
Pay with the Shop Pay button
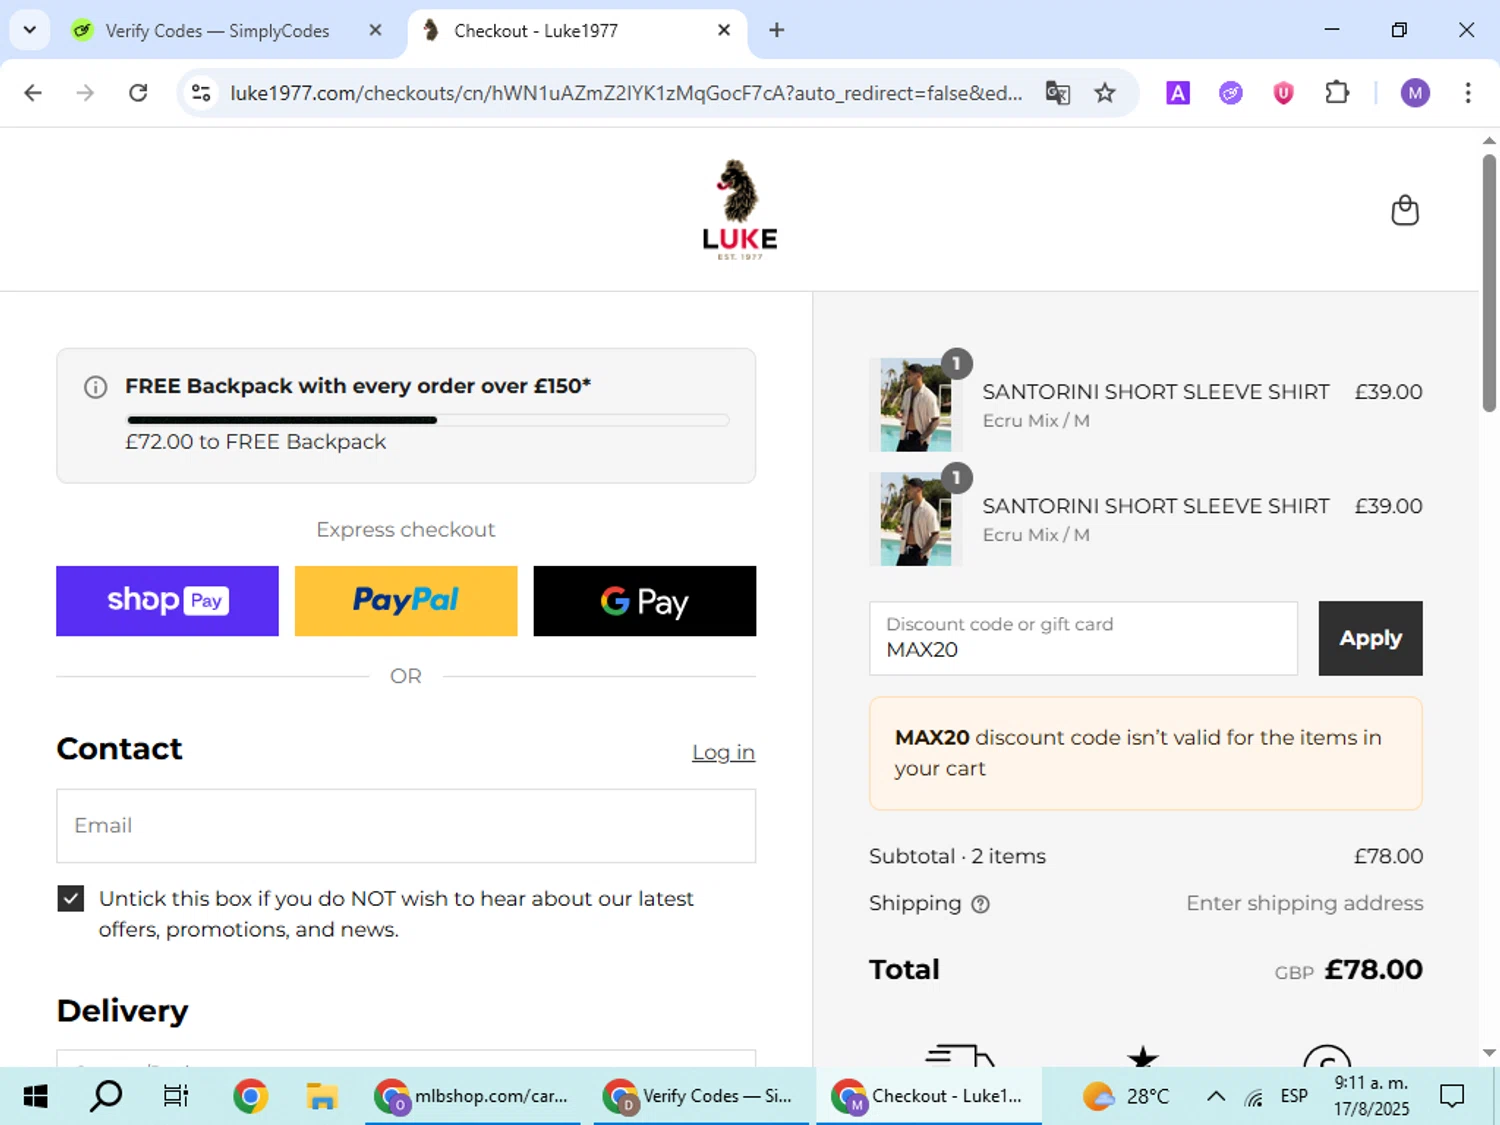(x=167, y=601)
